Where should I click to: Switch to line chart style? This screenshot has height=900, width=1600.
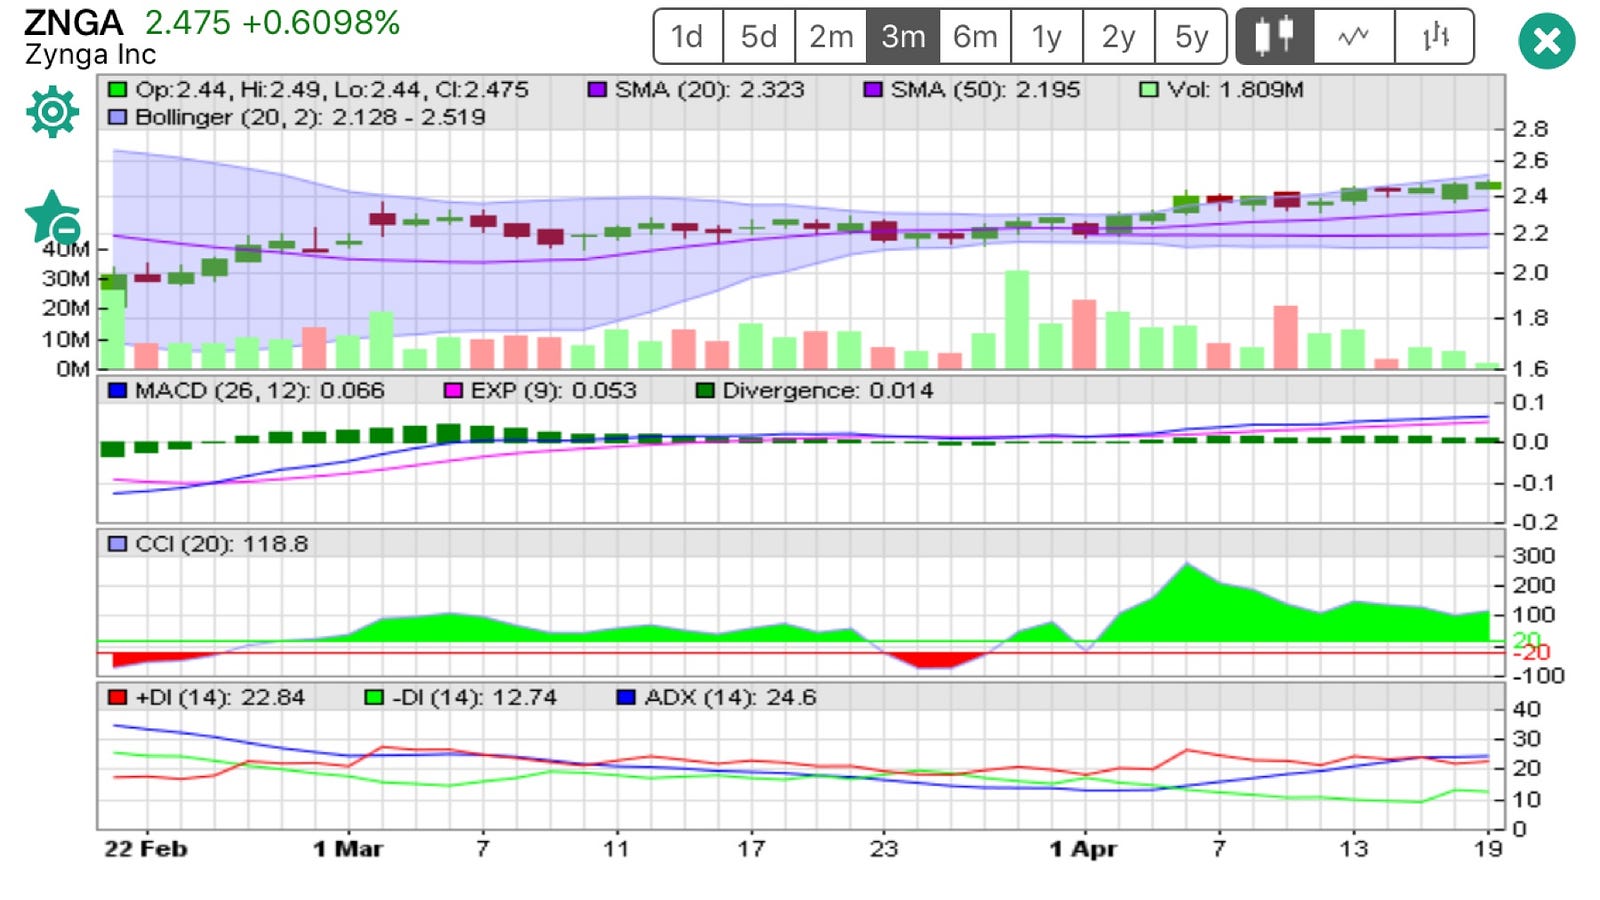click(x=1354, y=37)
